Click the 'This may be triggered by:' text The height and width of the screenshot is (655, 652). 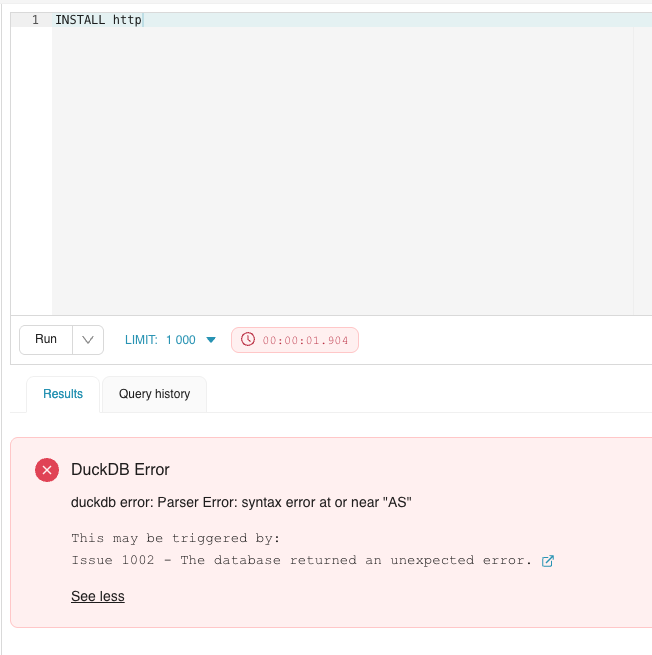[175, 538]
